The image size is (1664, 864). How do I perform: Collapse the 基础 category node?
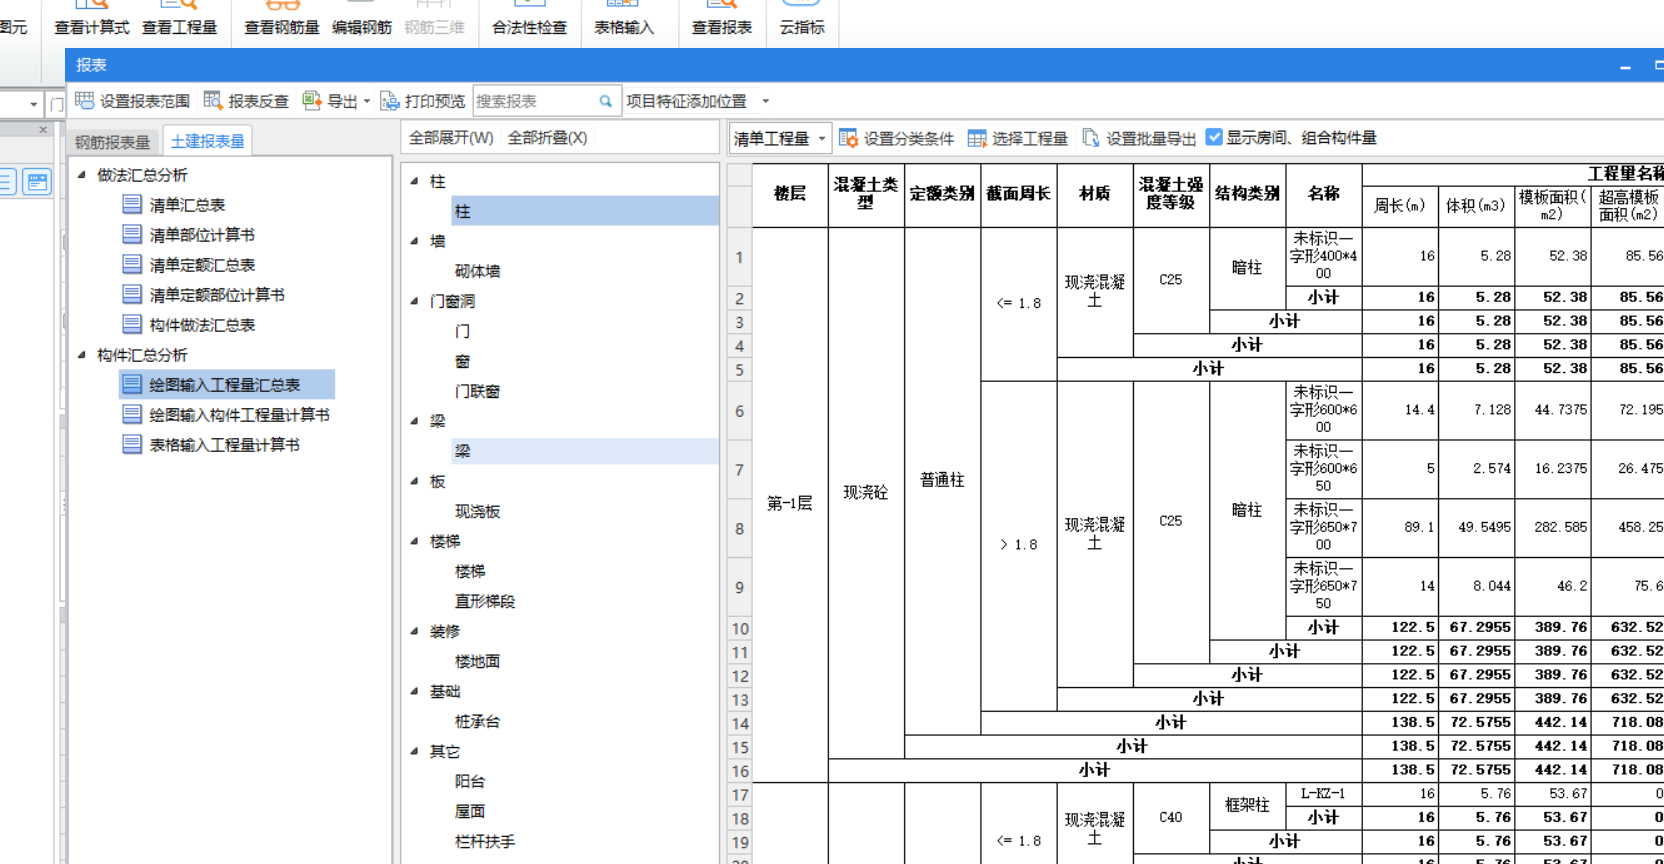point(414,691)
